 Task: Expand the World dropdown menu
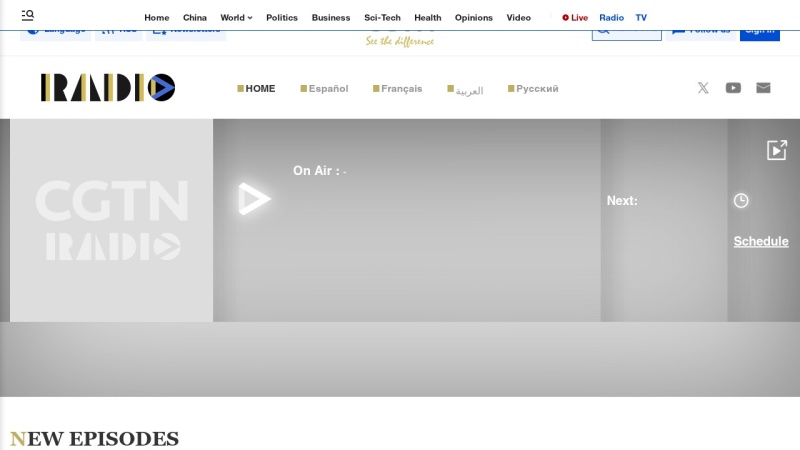coord(236,17)
